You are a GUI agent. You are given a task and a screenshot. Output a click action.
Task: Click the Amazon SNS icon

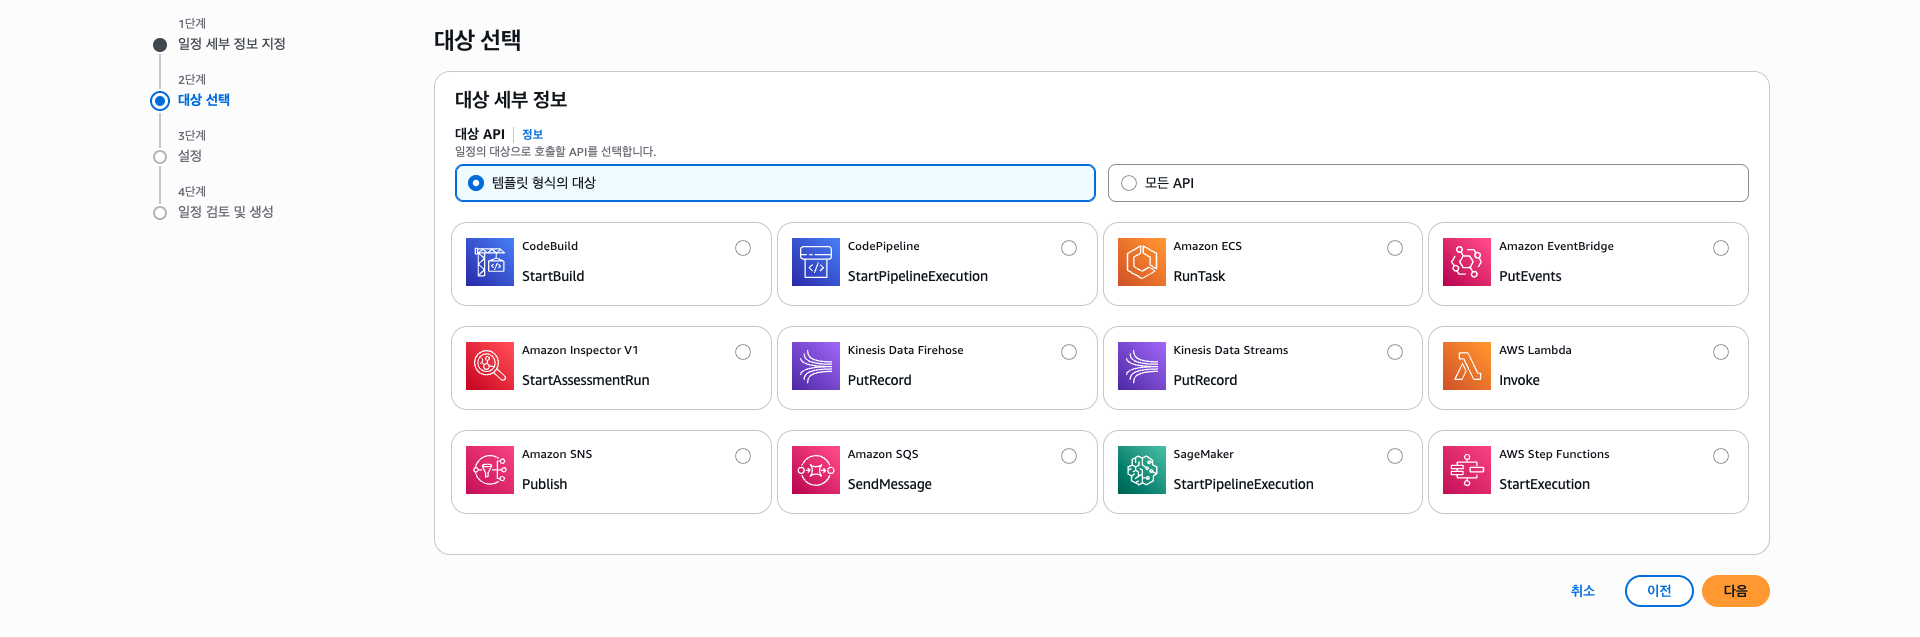tap(490, 470)
